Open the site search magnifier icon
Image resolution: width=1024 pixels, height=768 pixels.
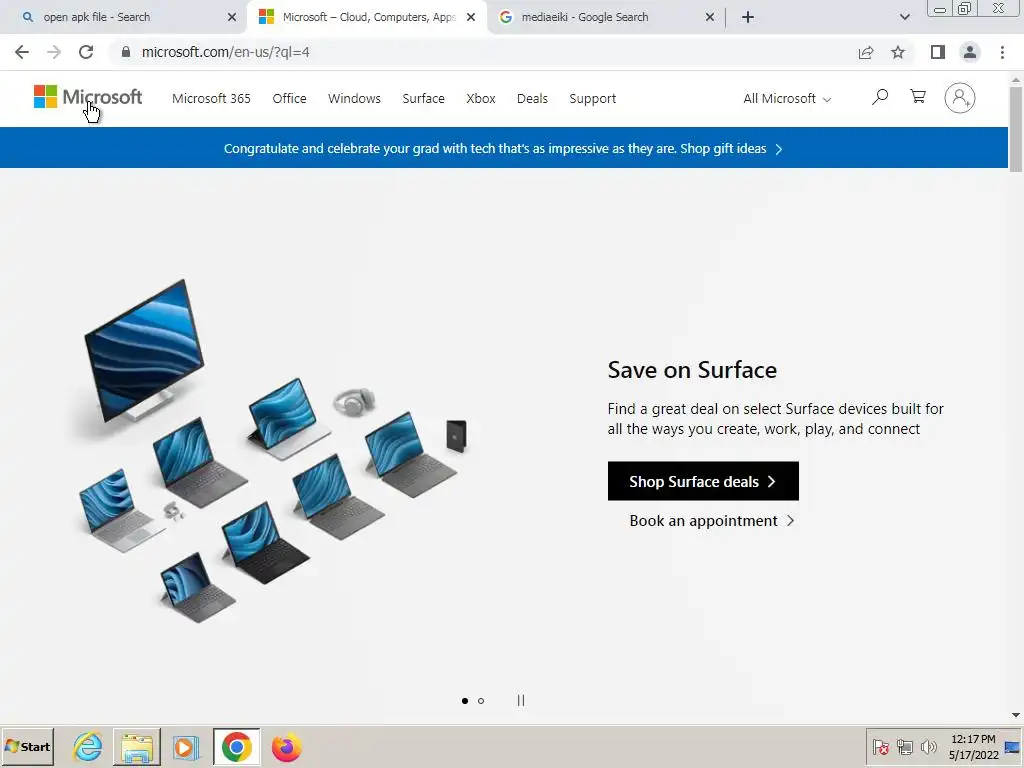pos(880,97)
